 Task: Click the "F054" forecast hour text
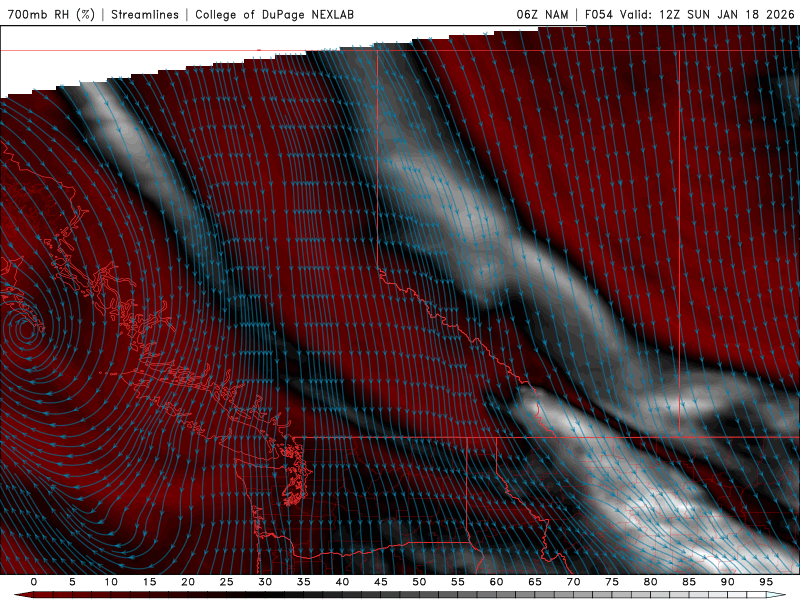pos(598,14)
